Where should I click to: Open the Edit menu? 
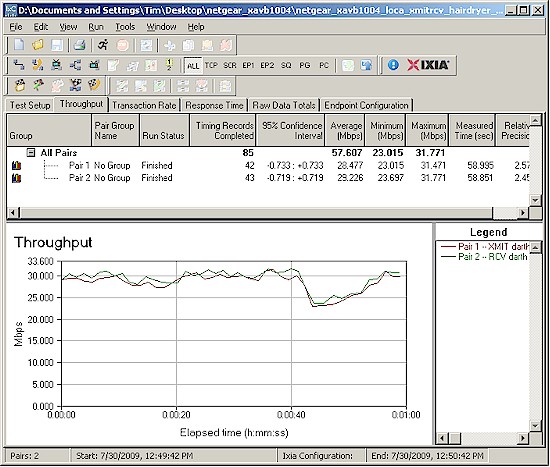pos(41,27)
